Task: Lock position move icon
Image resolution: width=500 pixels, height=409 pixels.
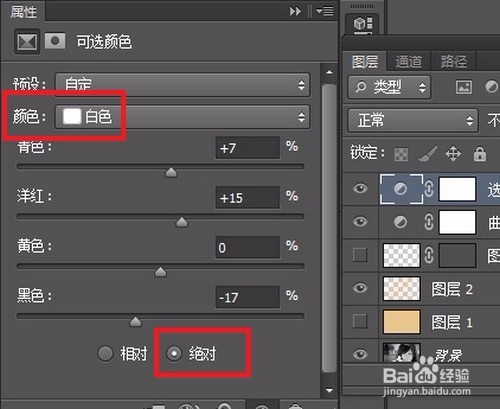Action: point(453,154)
